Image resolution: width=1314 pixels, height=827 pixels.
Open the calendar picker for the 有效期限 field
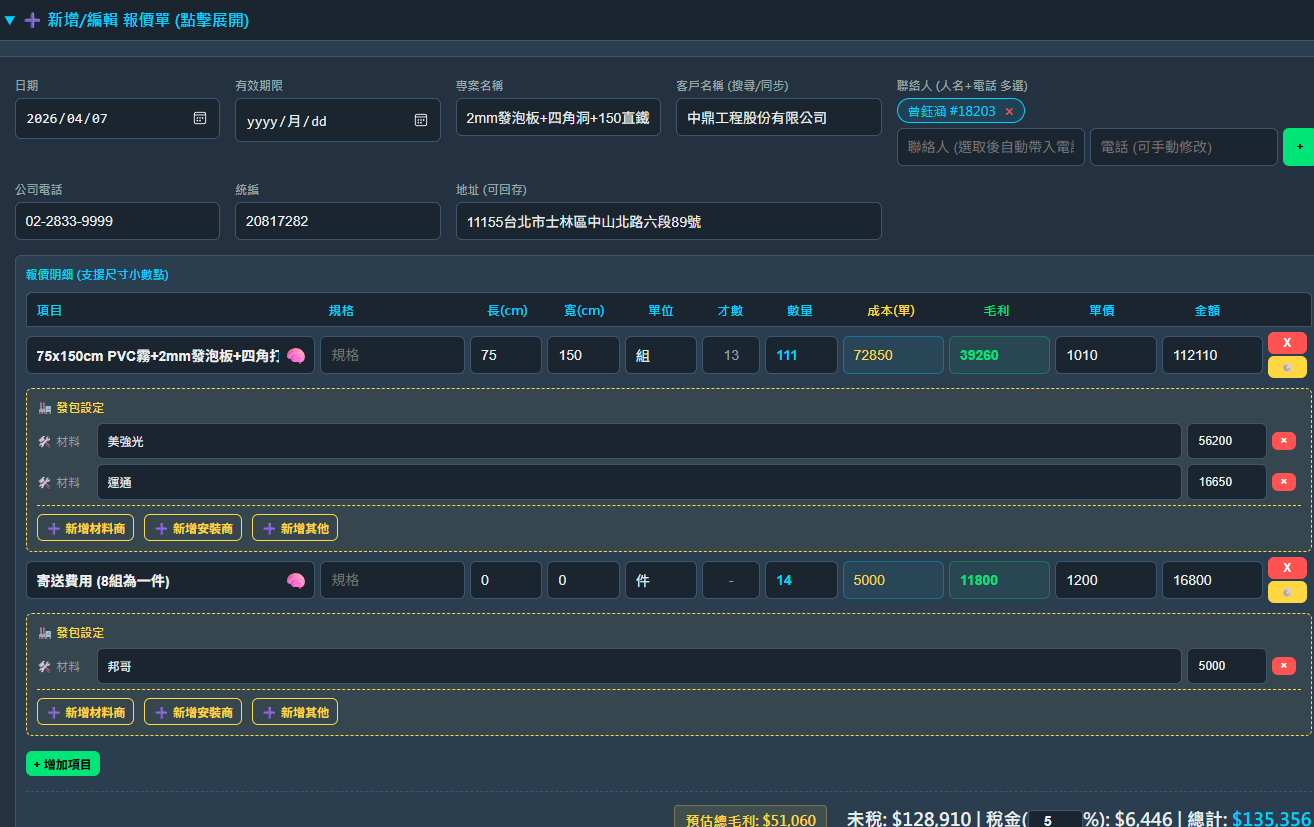(x=421, y=119)
